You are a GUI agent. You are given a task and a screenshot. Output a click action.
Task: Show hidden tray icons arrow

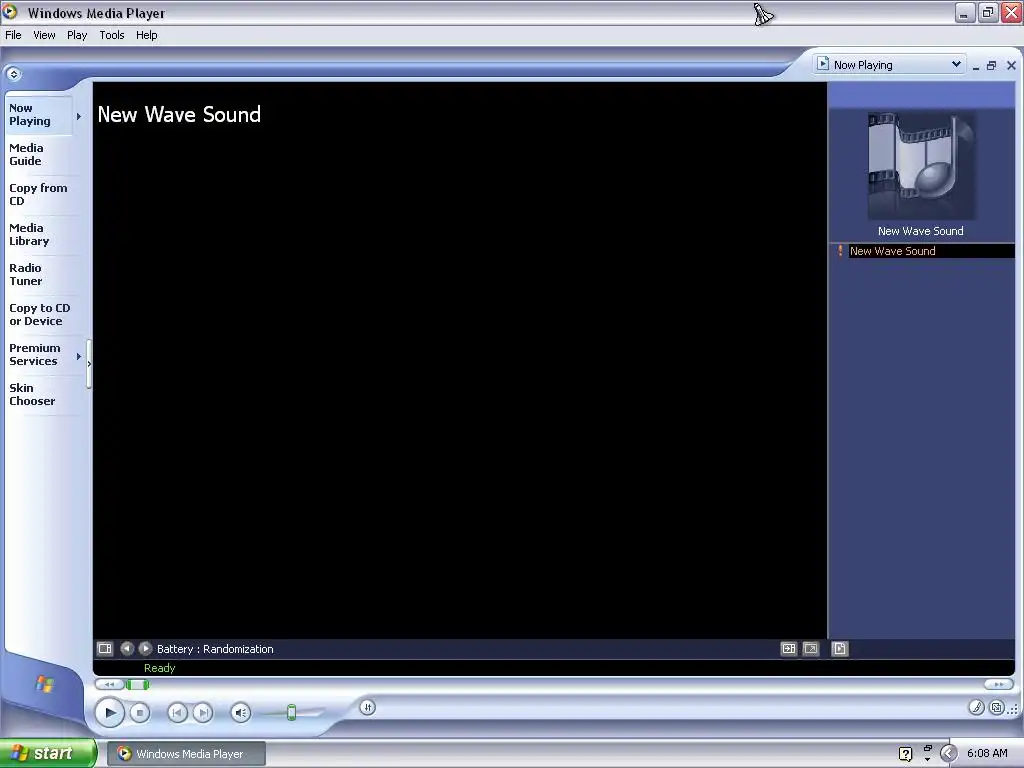click(x=949, y=754)
